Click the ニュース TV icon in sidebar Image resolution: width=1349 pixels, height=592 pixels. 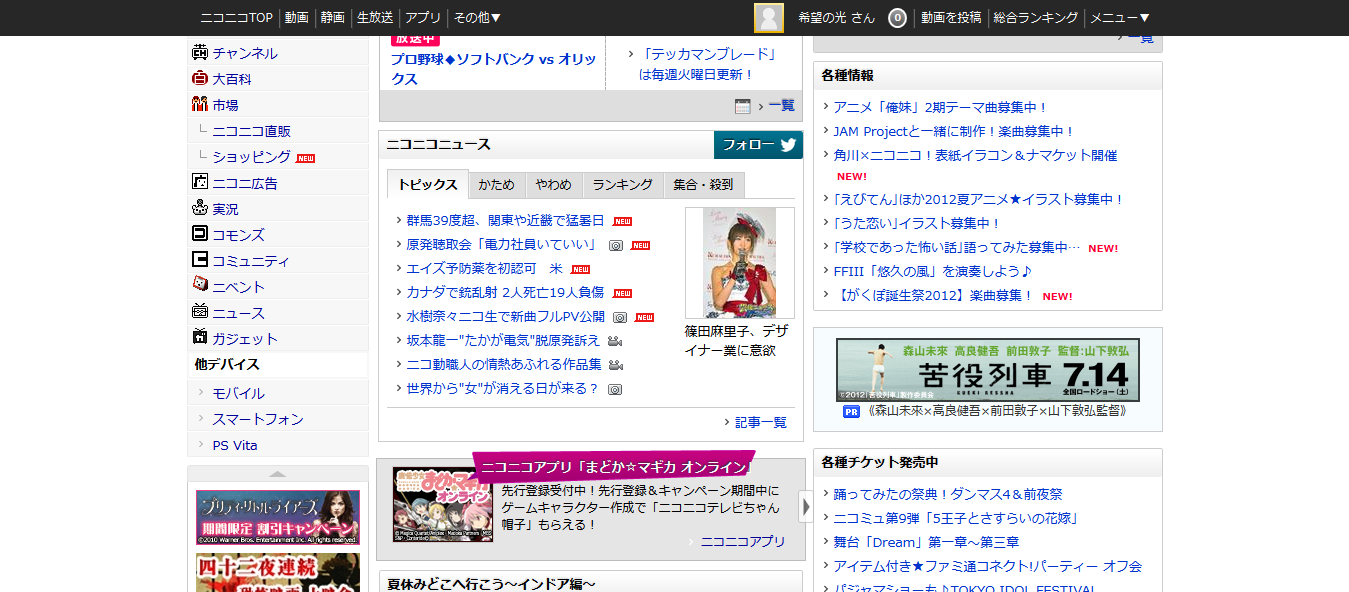(200, 313)
